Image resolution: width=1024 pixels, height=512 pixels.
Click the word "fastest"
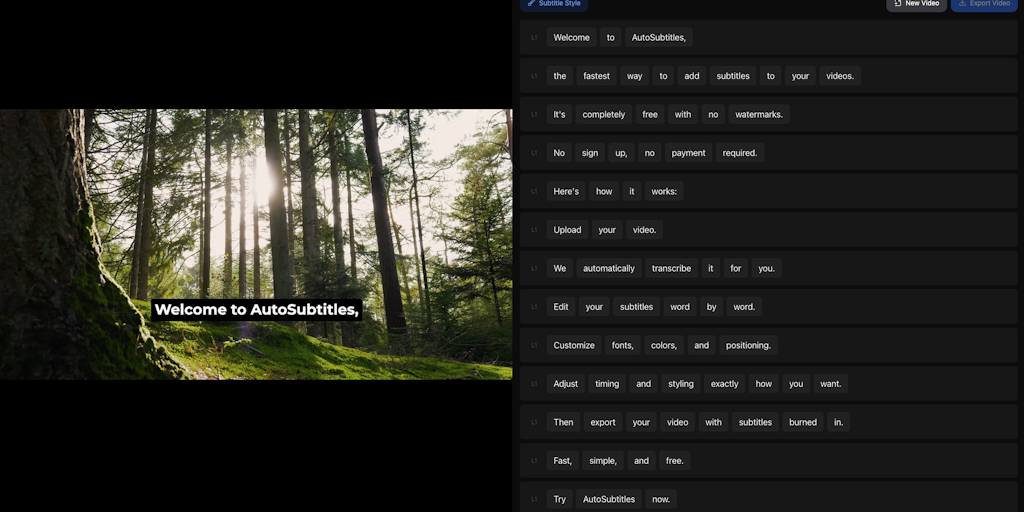pos(596,76)
